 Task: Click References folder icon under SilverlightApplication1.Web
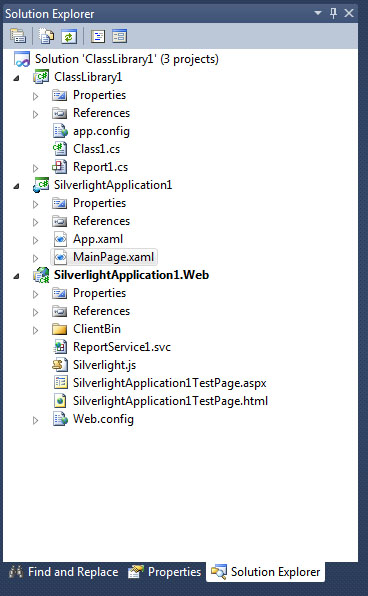[59, 311]
